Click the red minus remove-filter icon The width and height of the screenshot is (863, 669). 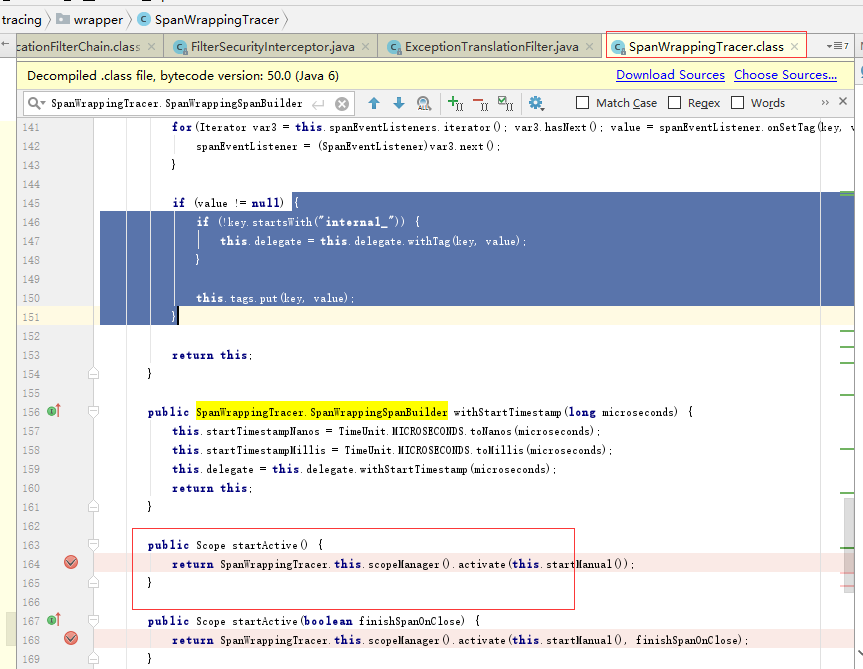coord(481,103)
